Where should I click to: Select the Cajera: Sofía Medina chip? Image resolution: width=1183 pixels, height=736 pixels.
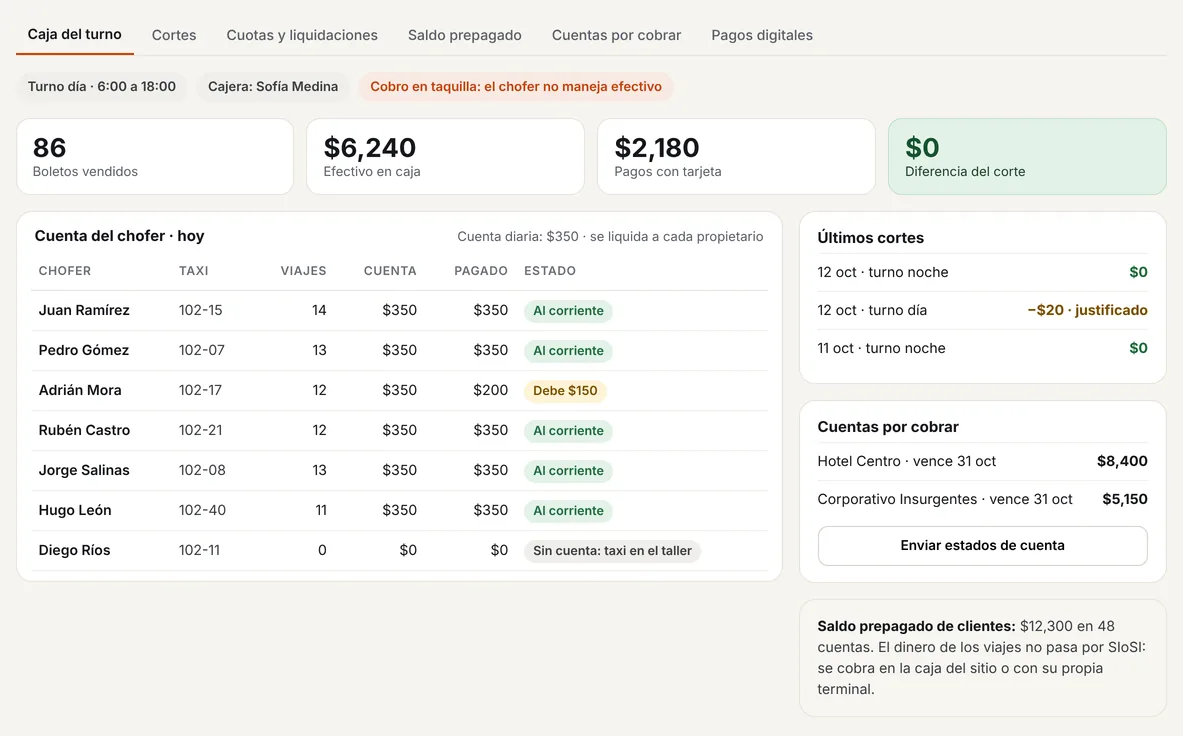pos(273,87)
